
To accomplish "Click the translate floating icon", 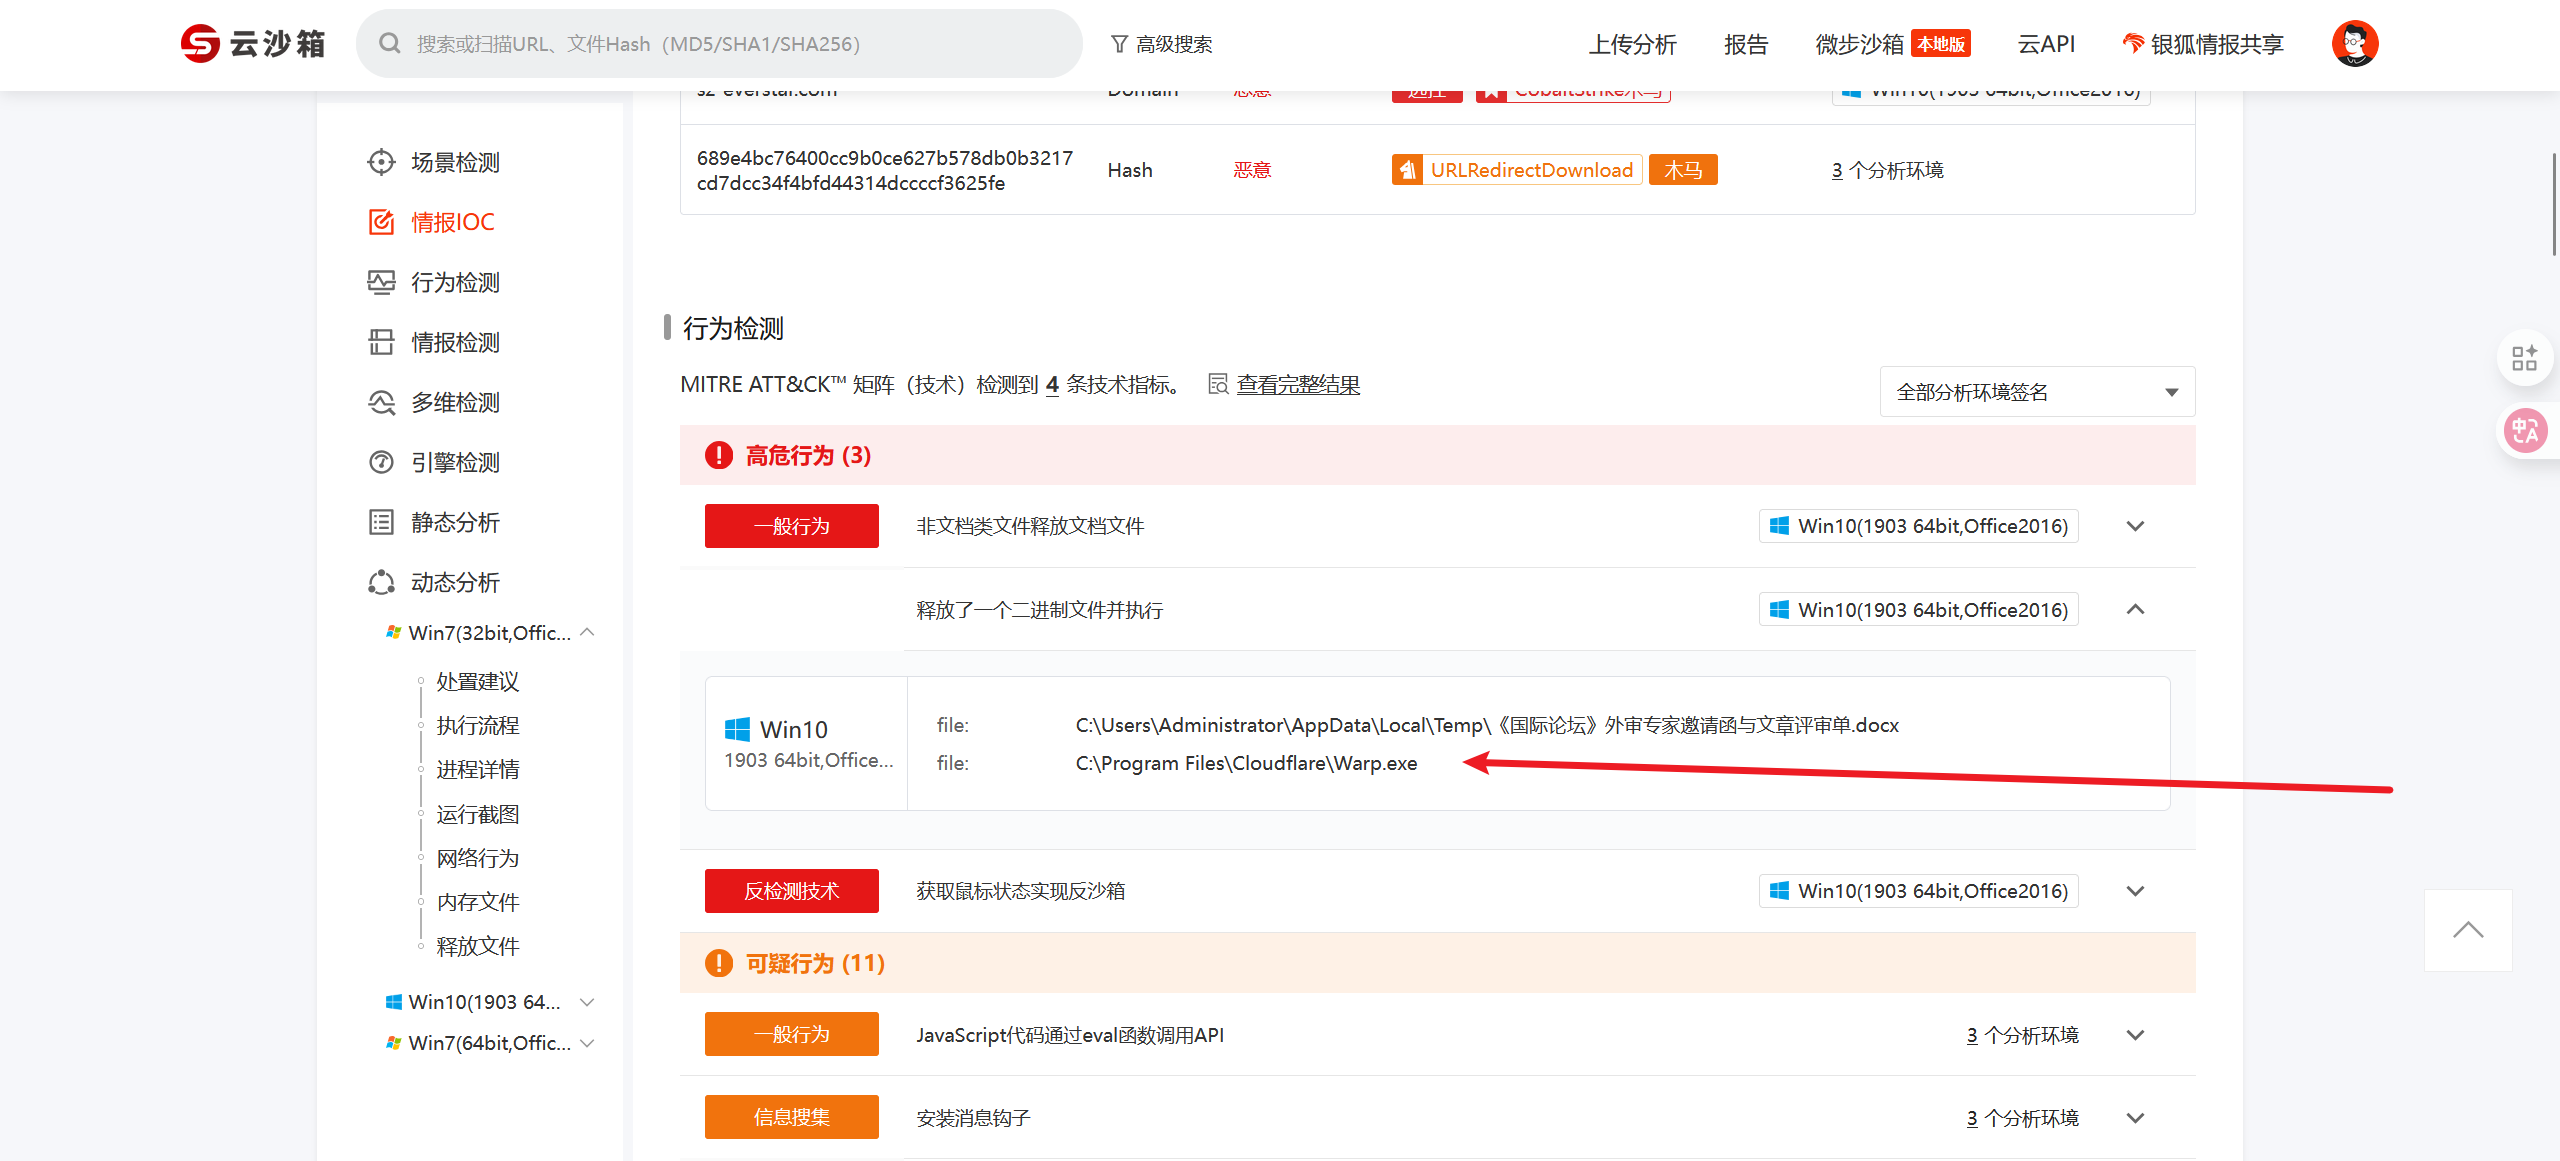I will click(2525, 431).
